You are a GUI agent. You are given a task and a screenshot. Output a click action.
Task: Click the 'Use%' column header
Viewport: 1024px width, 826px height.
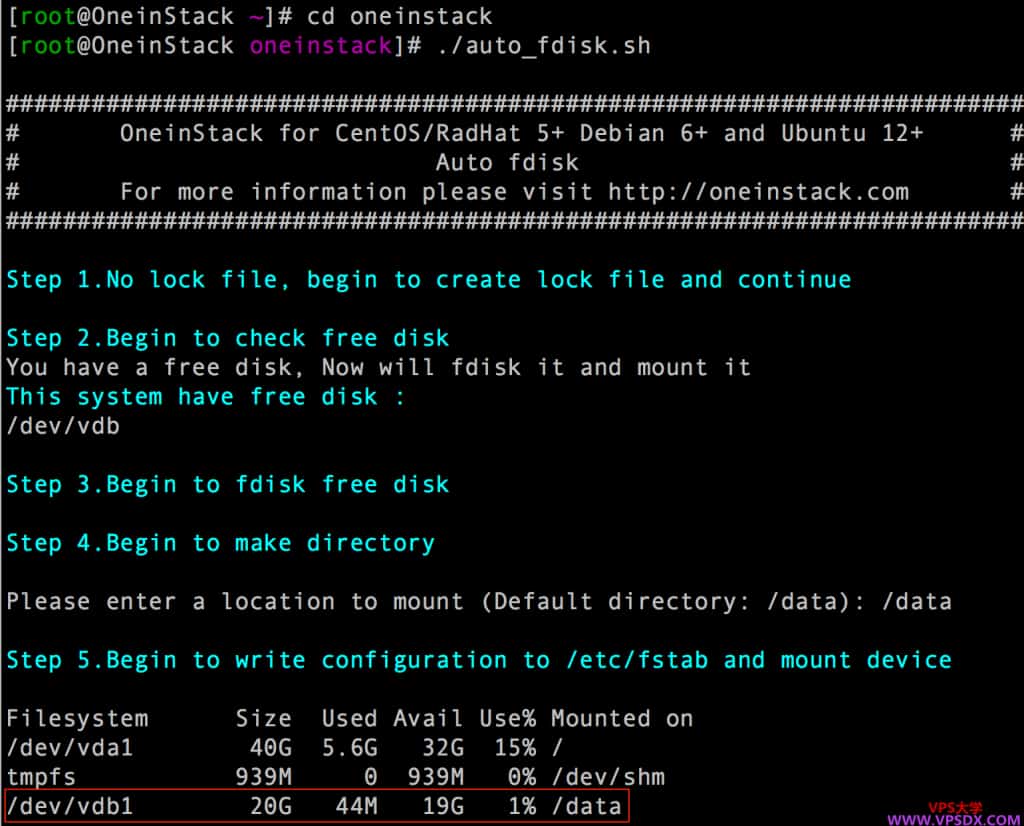507,718
